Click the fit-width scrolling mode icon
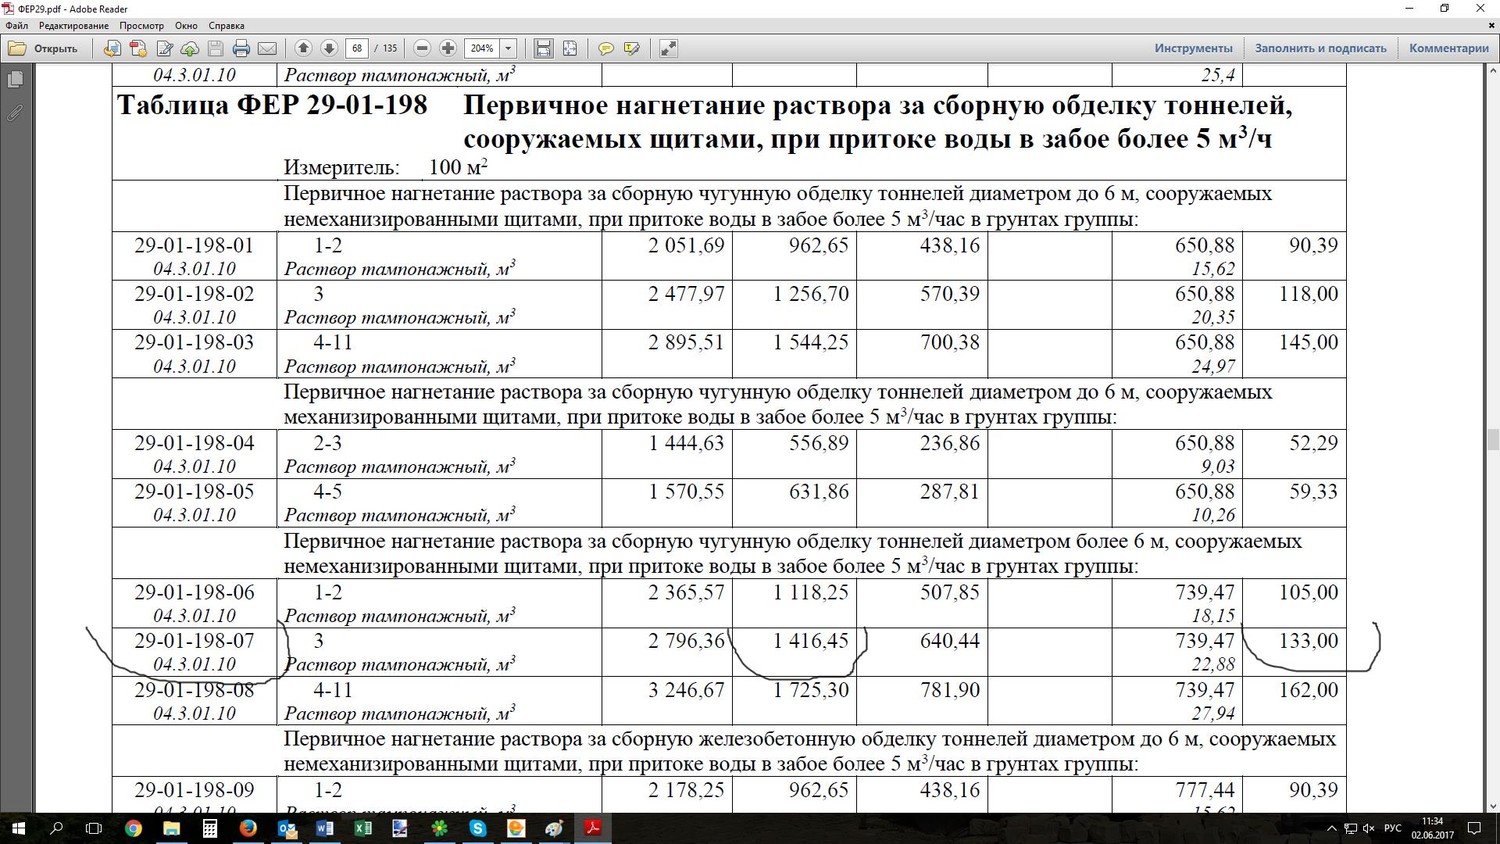 (x=543, y=48)
